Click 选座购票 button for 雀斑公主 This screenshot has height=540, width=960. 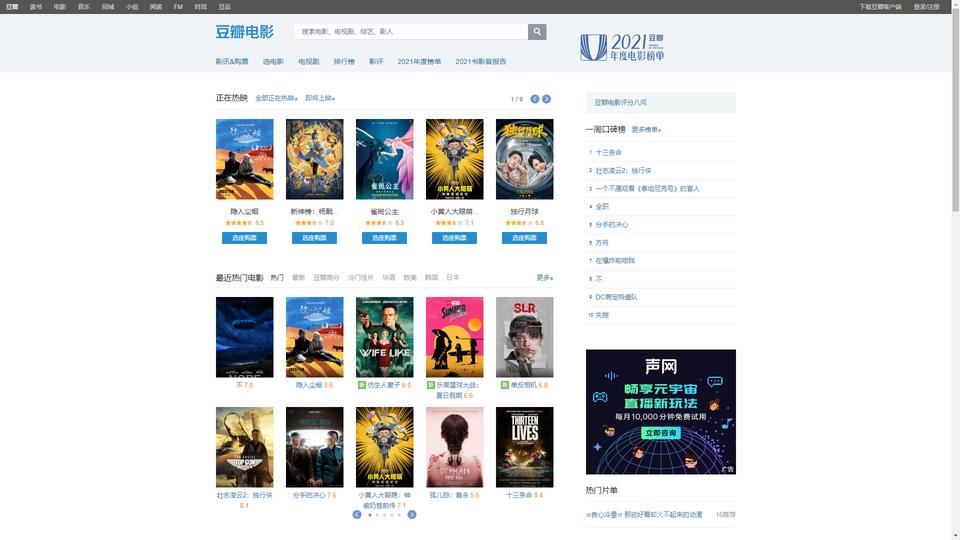384,238
